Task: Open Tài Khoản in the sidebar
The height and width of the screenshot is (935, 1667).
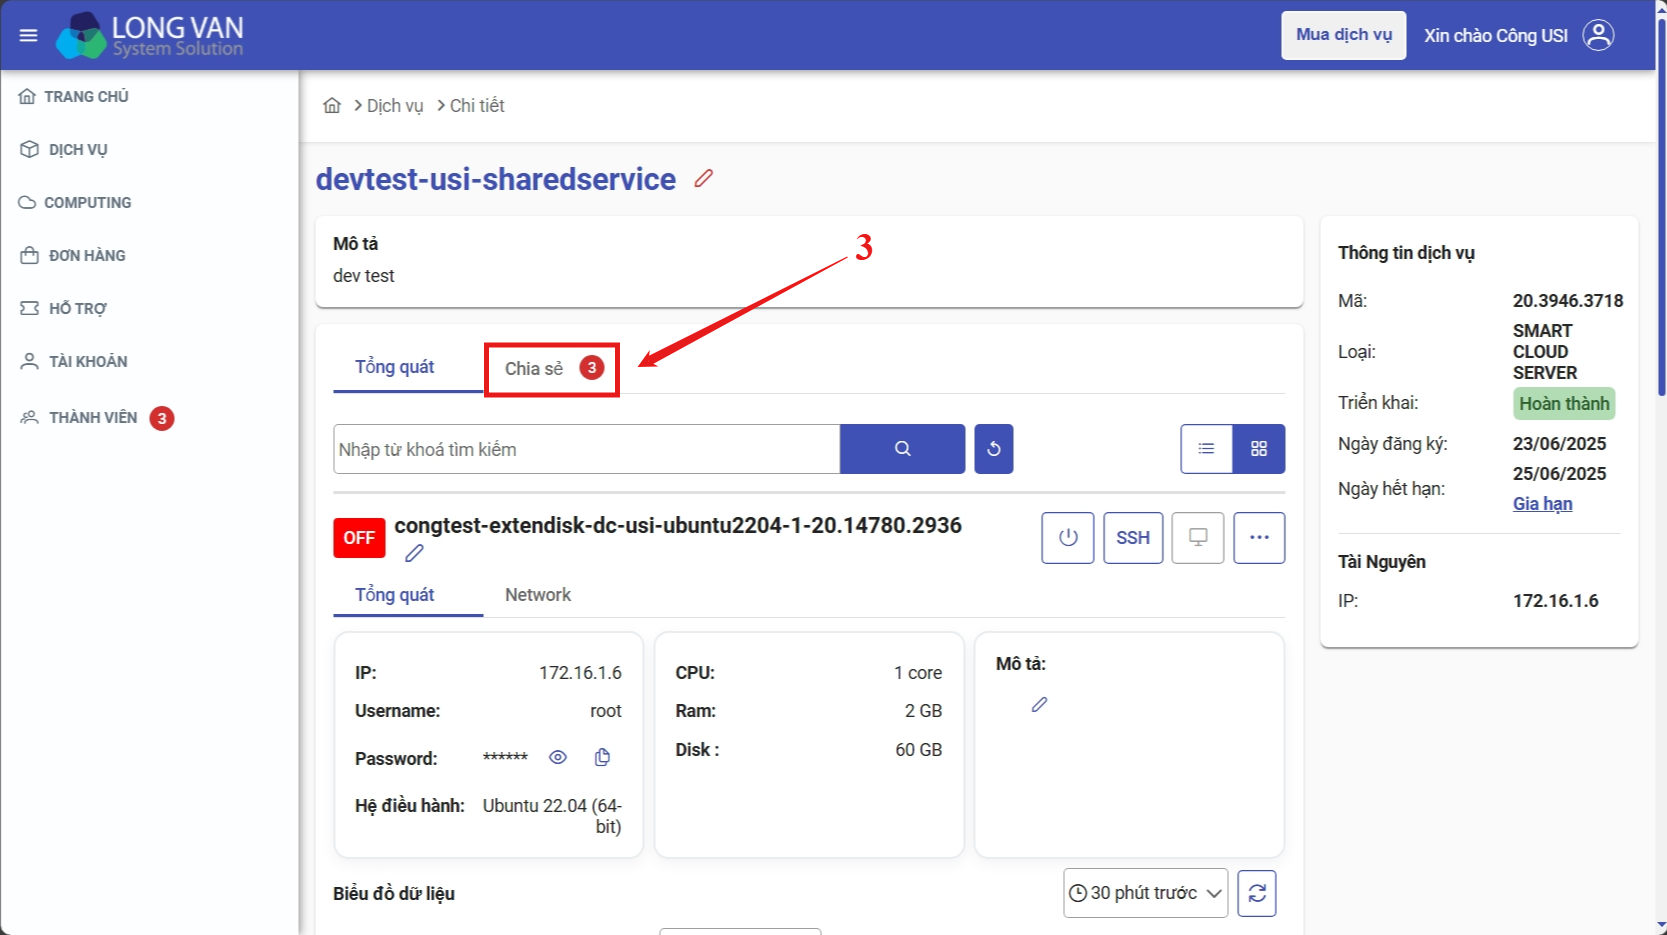Action: coord(74,362)
